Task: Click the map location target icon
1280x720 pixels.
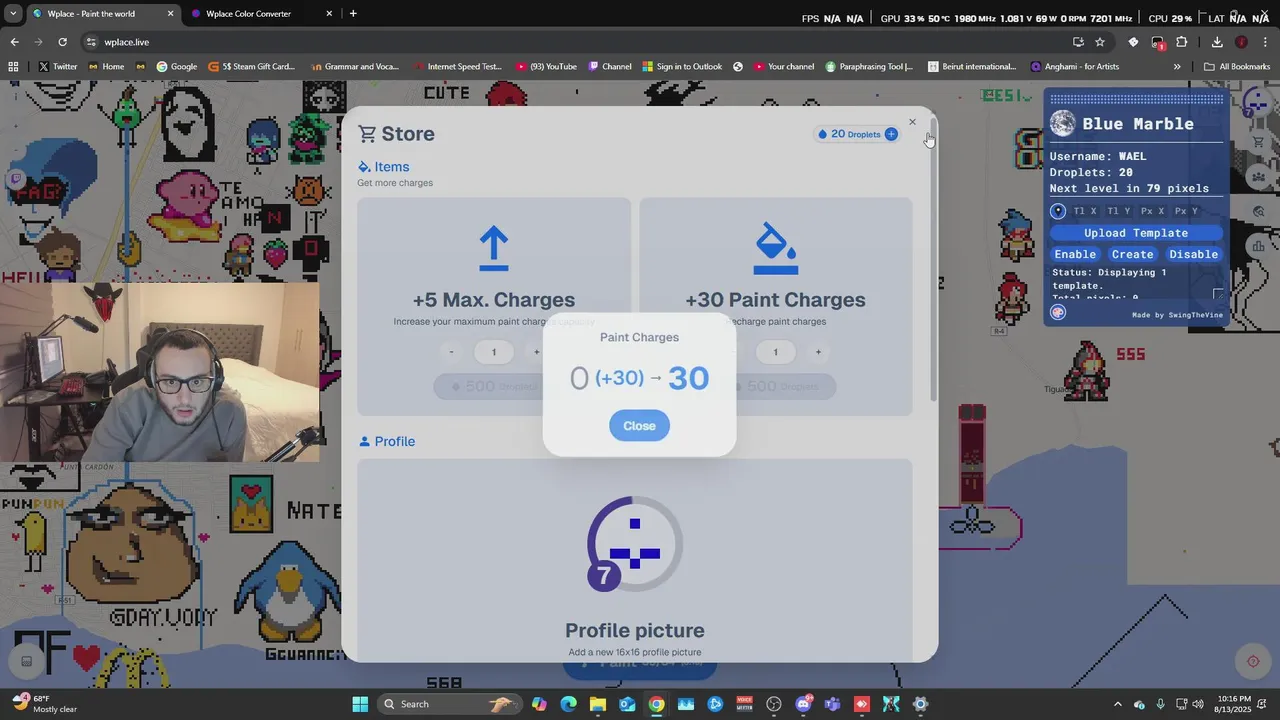Action: tap(1252, 661)
